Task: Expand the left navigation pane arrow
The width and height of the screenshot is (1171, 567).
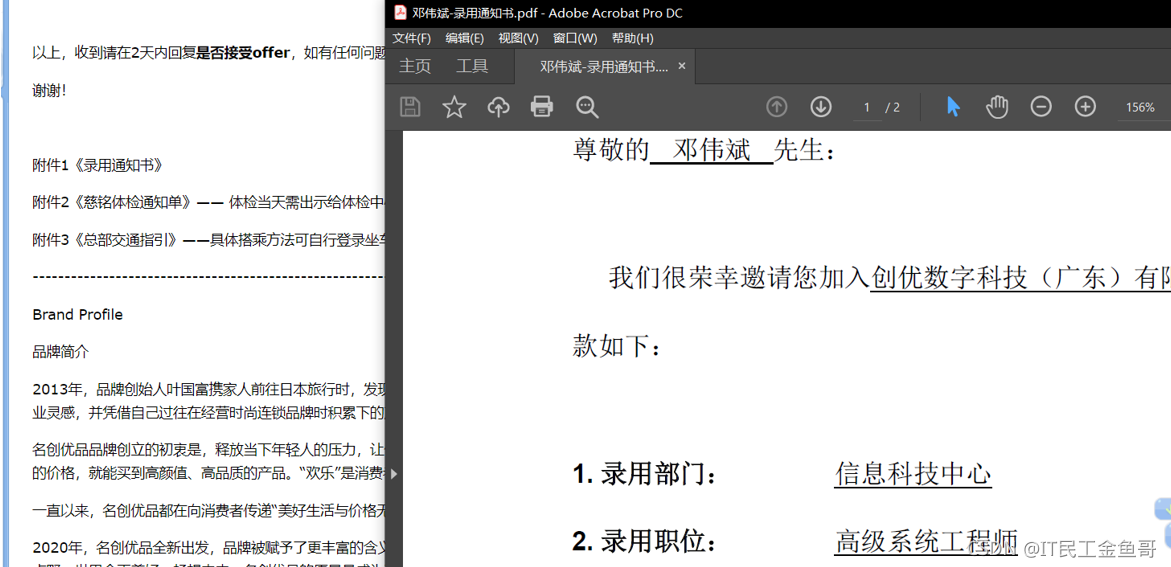Action: click(x=394, y=473)
